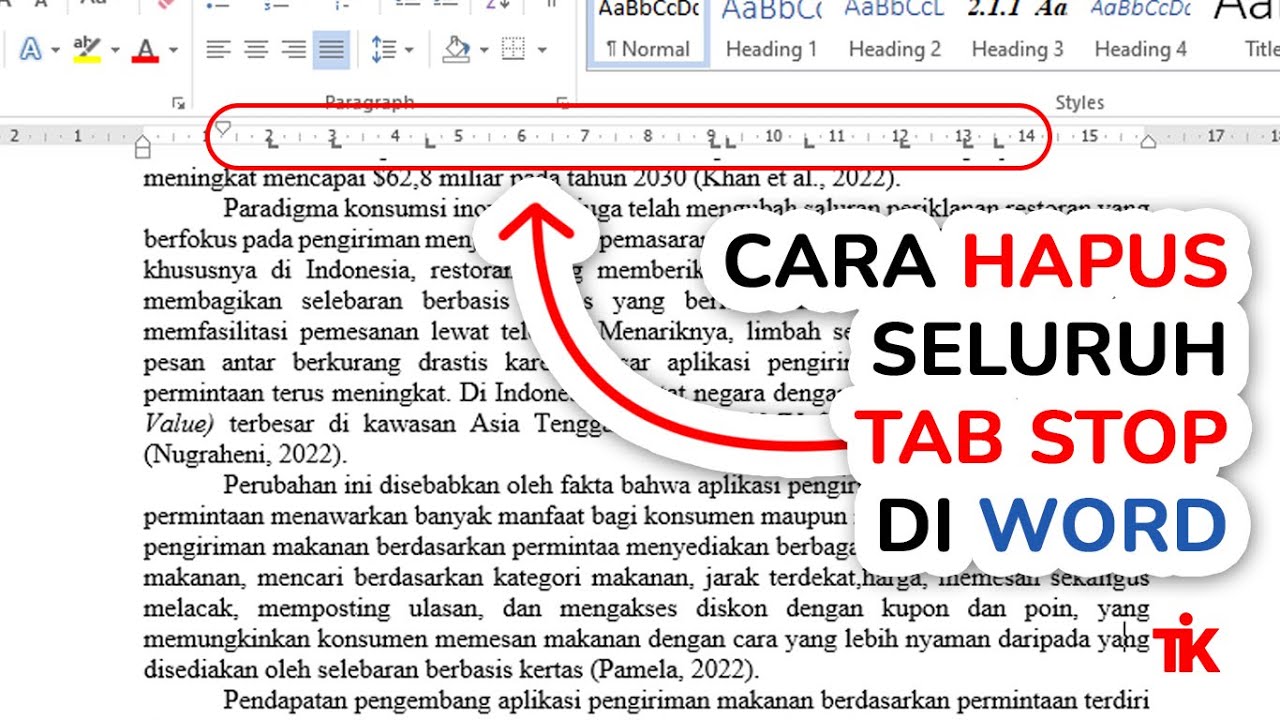Apply the Heading 1 style
Screen dimensions: 1280x720
click(771, 33)
